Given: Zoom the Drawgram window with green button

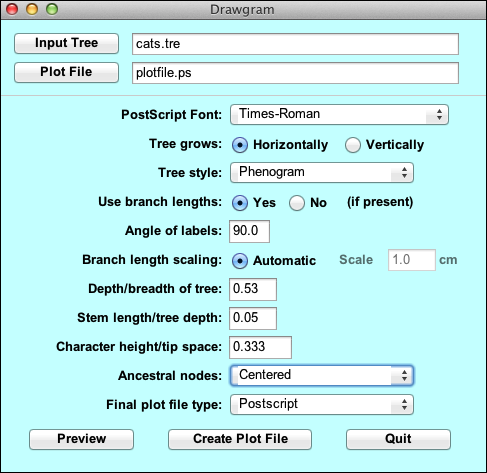Looking at the screenshot, I should click(52, 9).
